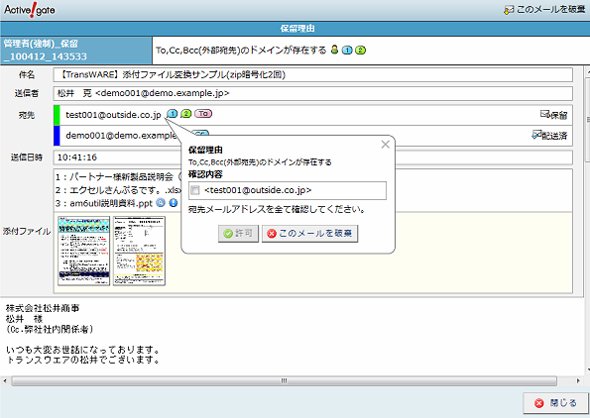Click the horizontal scrollbar handle
This screenshot has width=590, height=418.
tap(284, 381)
